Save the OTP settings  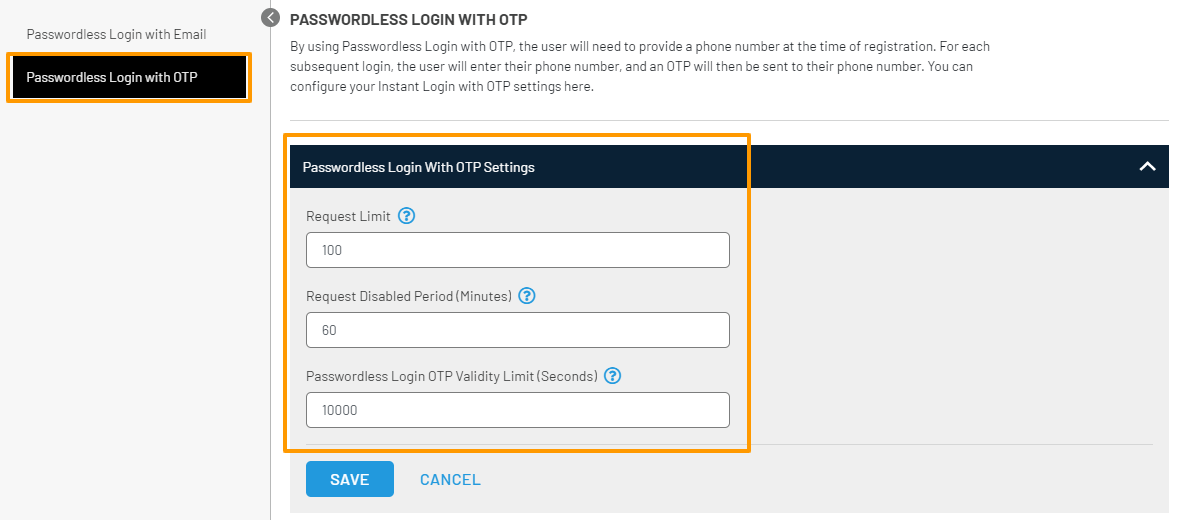click(x=349, y=479)
